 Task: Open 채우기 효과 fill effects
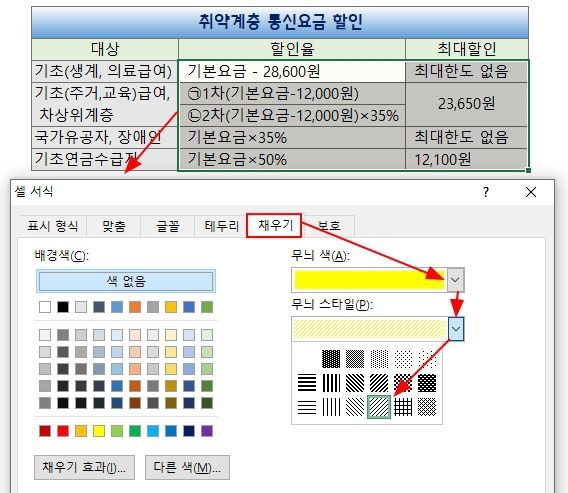(x=84, y=467)
